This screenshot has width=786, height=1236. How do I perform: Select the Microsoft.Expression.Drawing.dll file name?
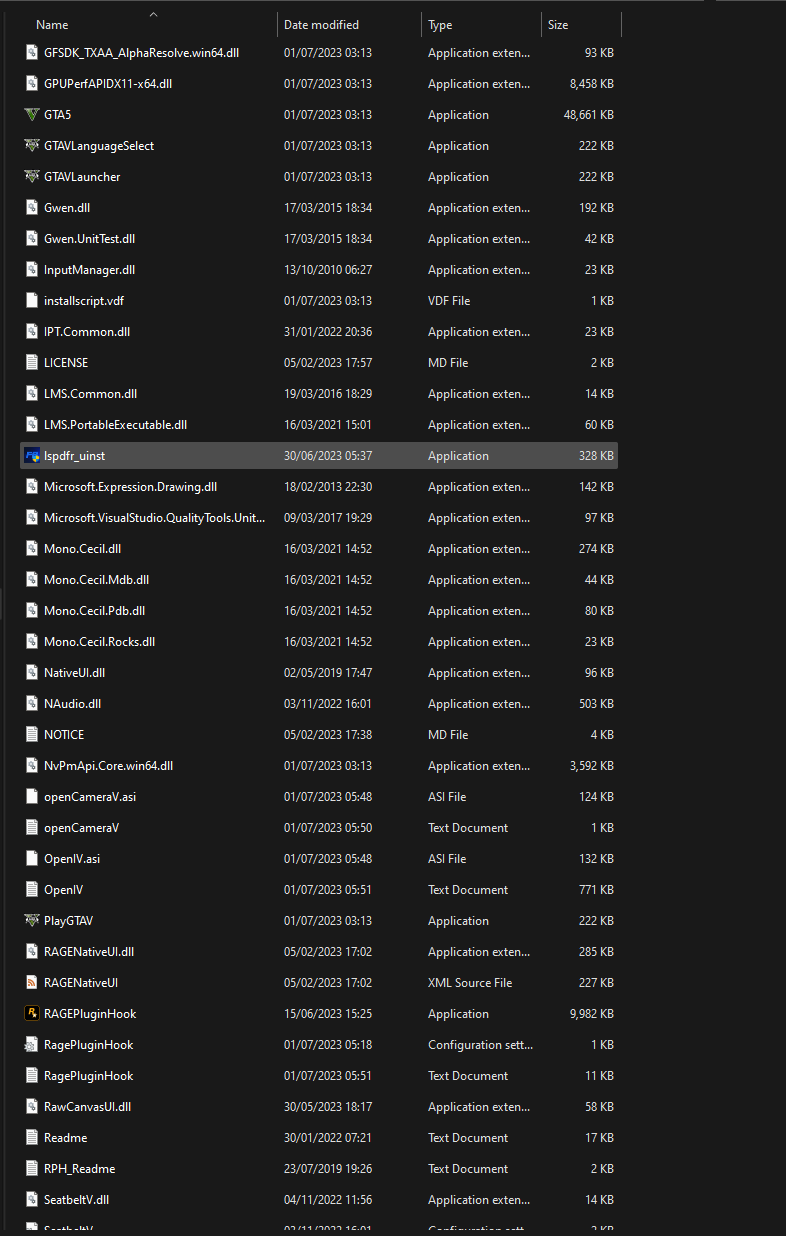point(131,487)
